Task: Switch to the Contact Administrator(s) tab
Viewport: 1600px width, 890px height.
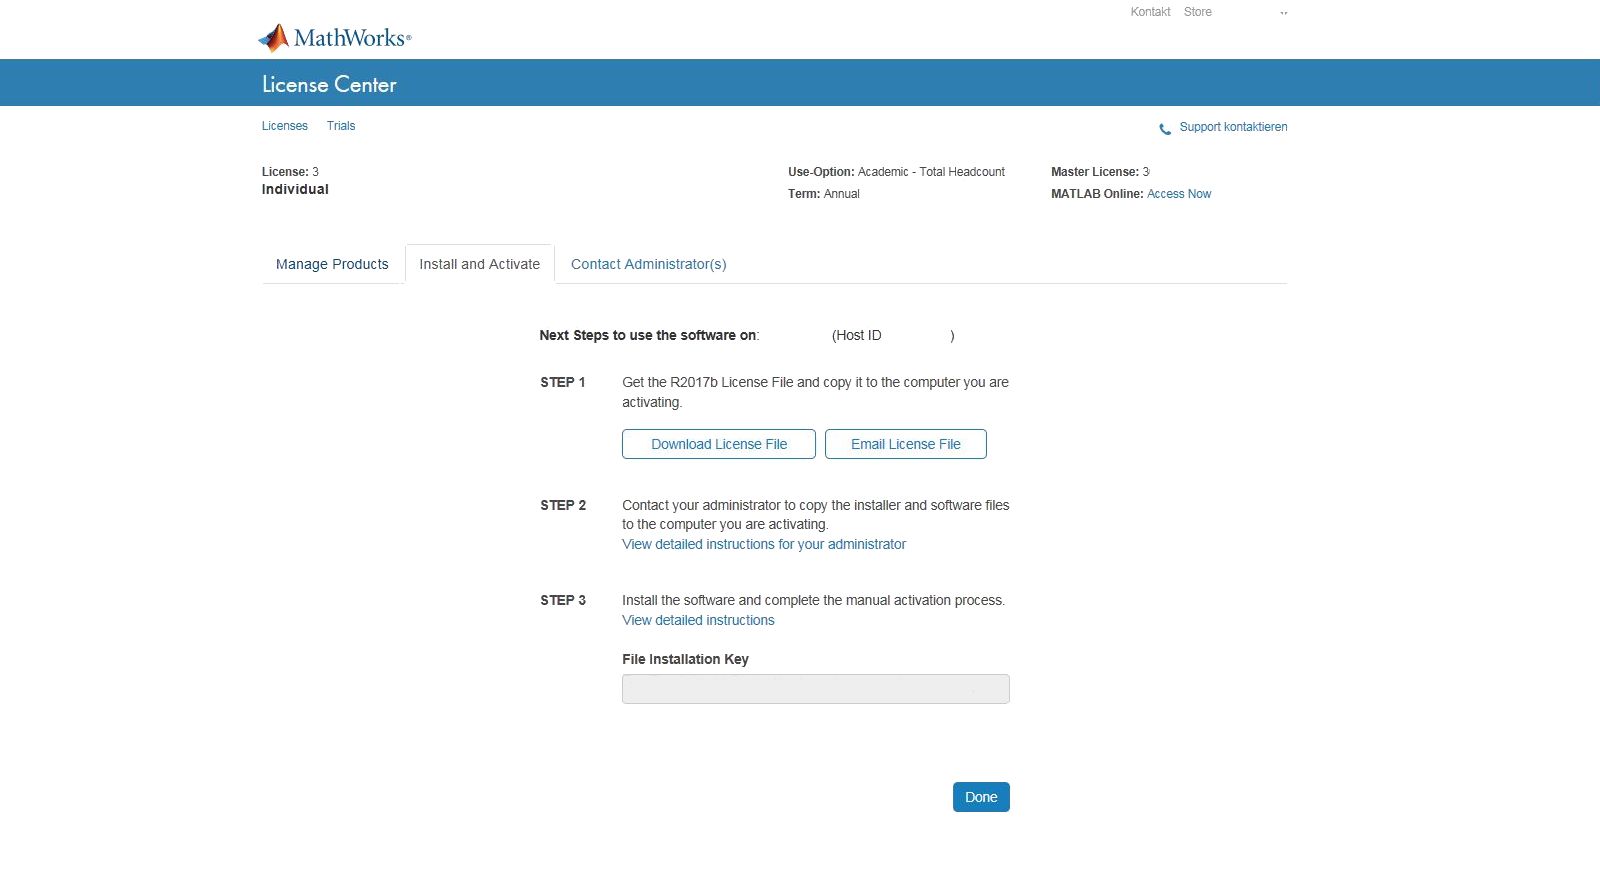Action: pos(648,264)
